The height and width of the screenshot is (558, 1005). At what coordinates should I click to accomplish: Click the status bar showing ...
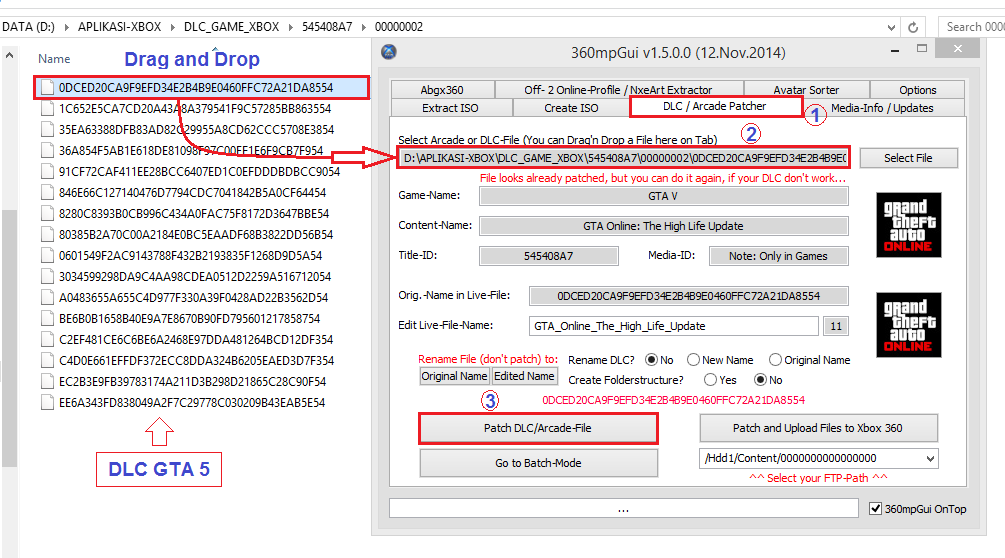coord(623,509)
